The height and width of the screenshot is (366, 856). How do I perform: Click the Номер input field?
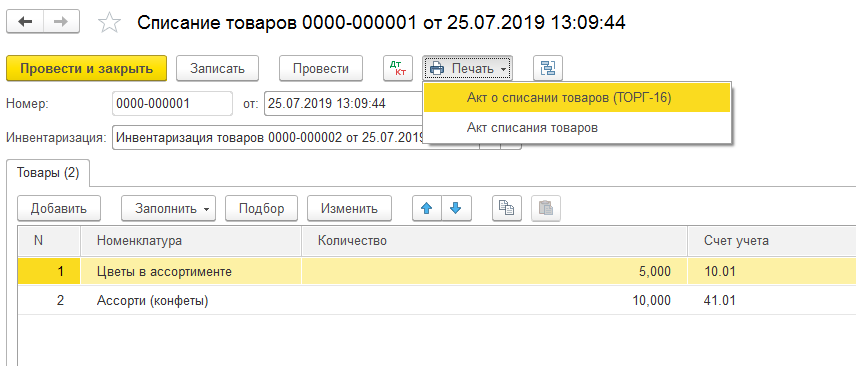pos(173,103)
